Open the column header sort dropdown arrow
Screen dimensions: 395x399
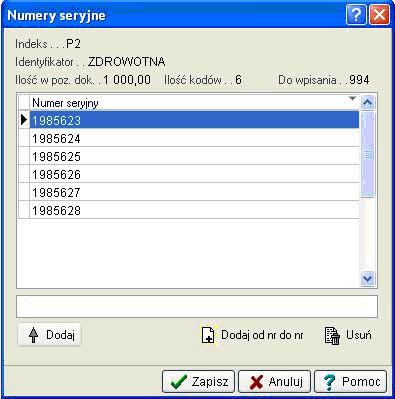[352, 99]
